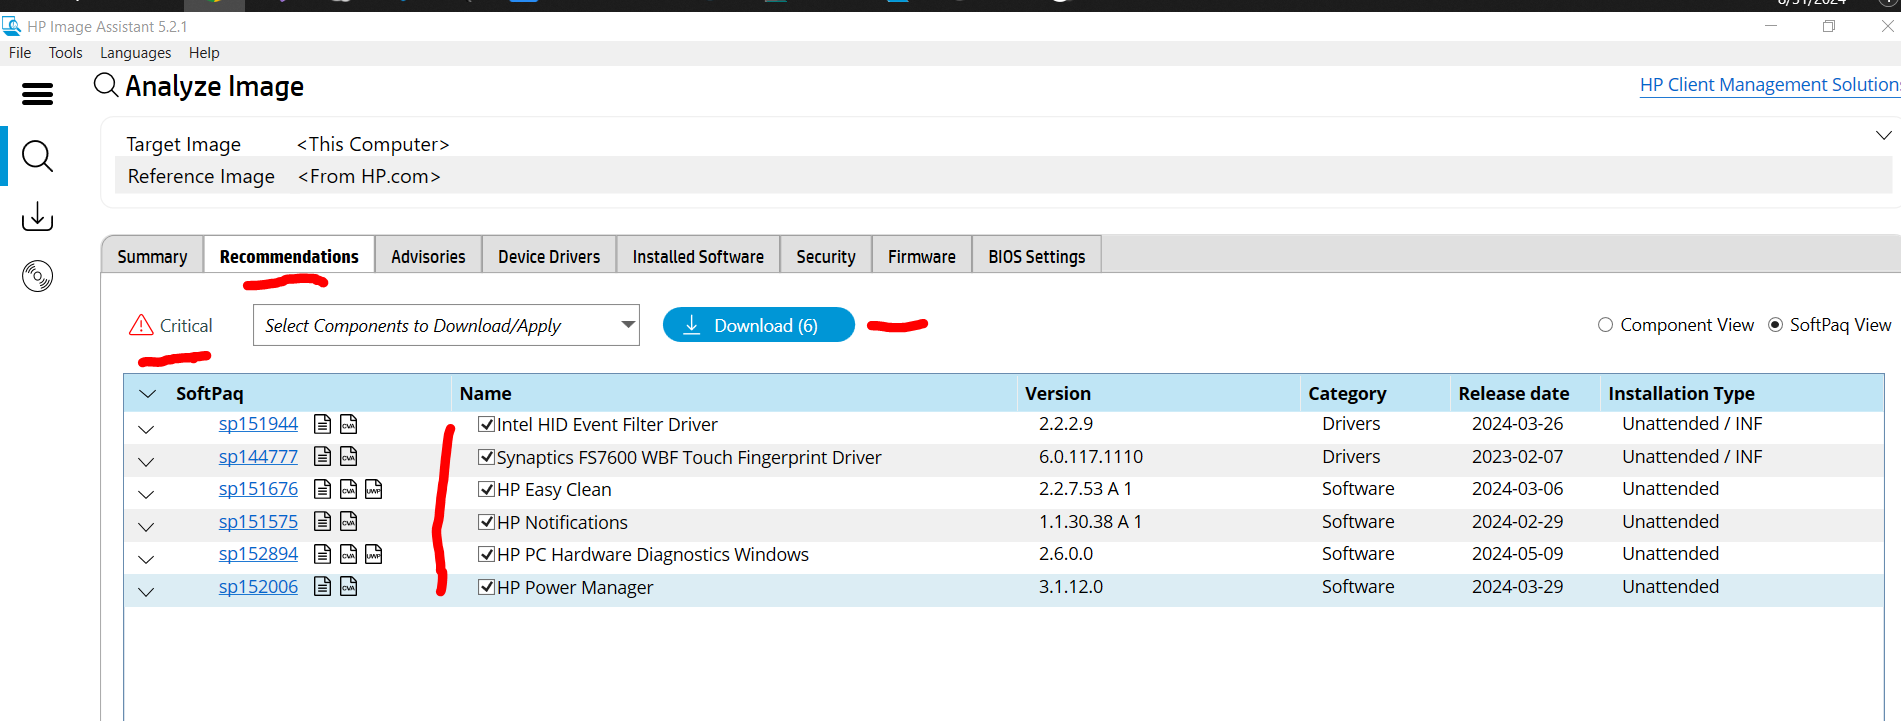Open CVA file icon for sp151575

pyautogui.click(x=348, y=522)
